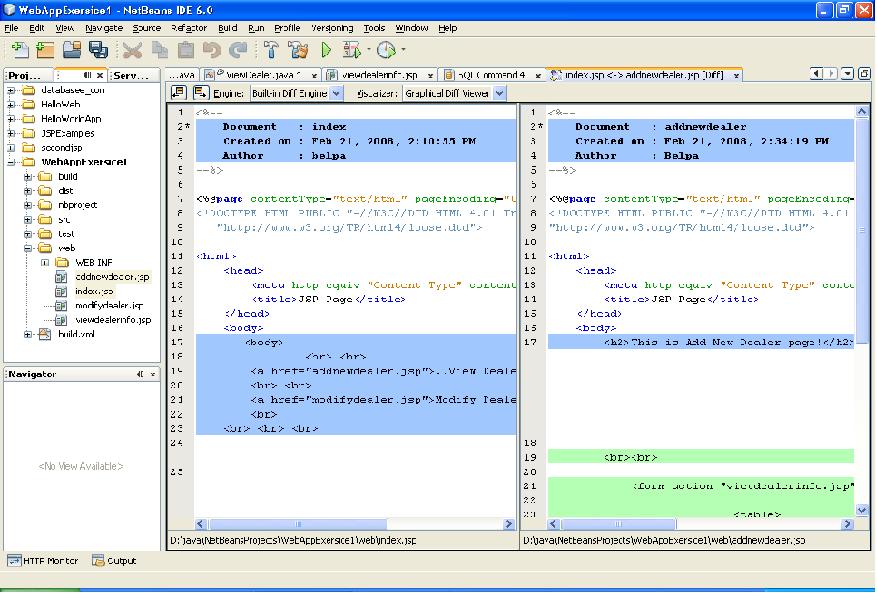Image resolution: width=877 pixels, height=593 pixels.
Task: Select the build.xml file node
Action: click(x=76, y=334)
